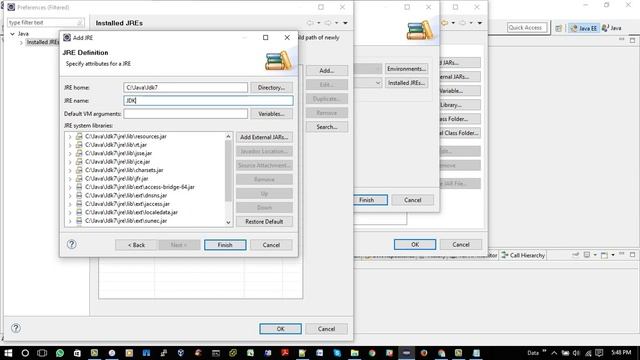Click the JRE home path field
The image size is (640, 360).
pos(185,87)
